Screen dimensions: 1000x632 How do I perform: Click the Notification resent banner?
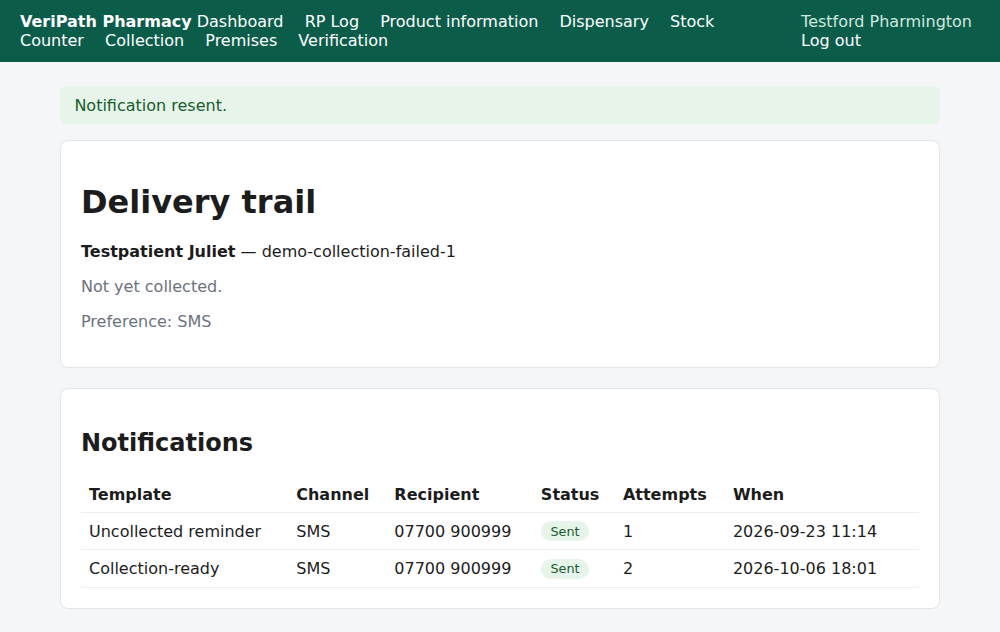[x=500, y=105]
